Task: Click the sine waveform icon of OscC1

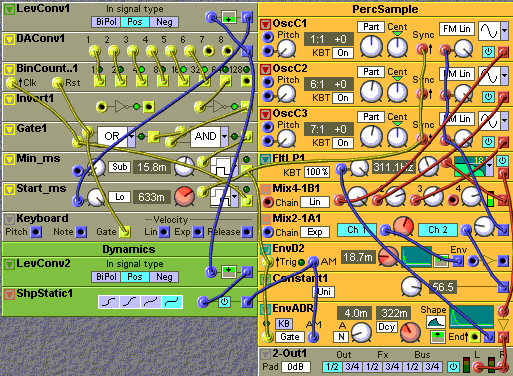Action: pyautogui.click(x=489, y=31)
